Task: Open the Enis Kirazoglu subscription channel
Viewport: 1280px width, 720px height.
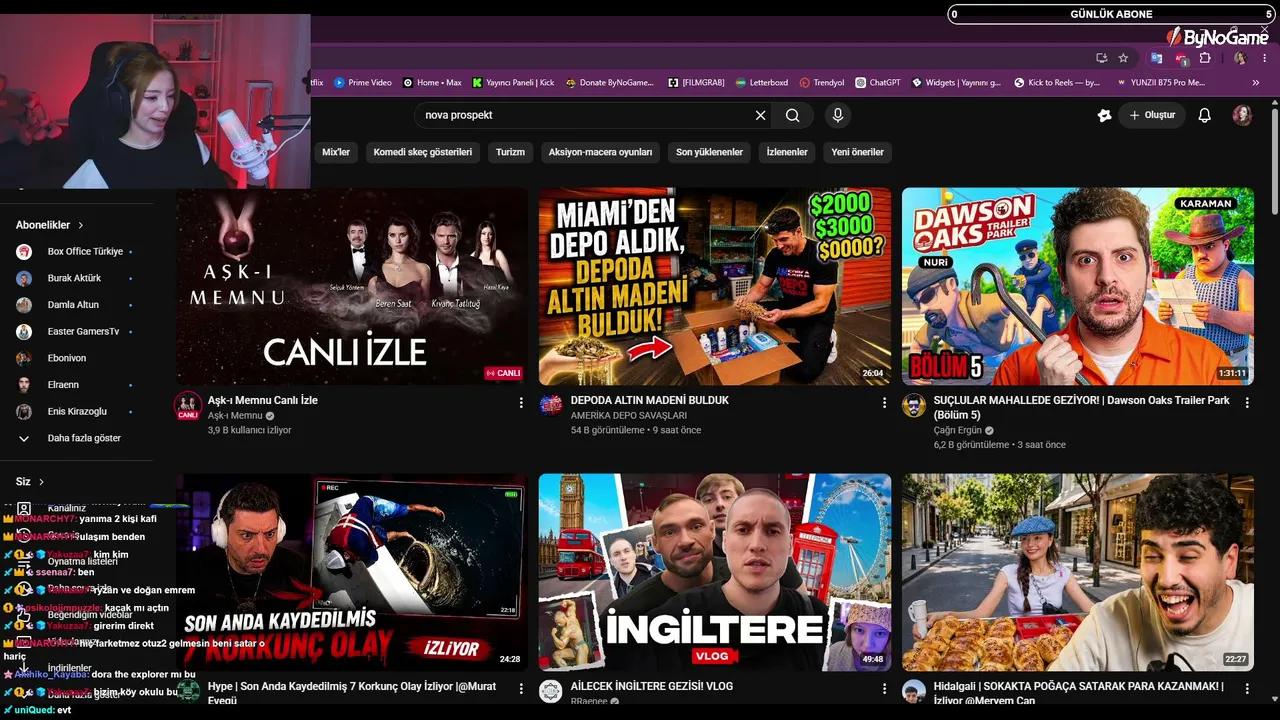Action: coord(76,412)
